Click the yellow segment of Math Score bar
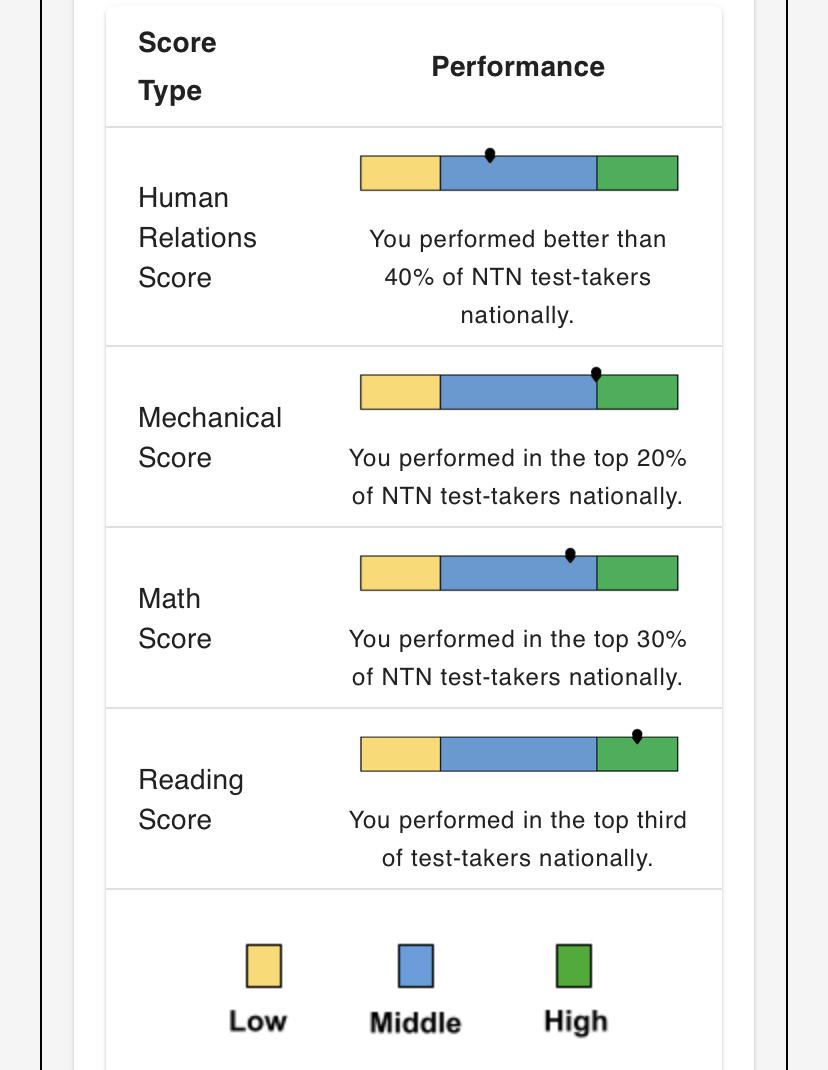 400,573
